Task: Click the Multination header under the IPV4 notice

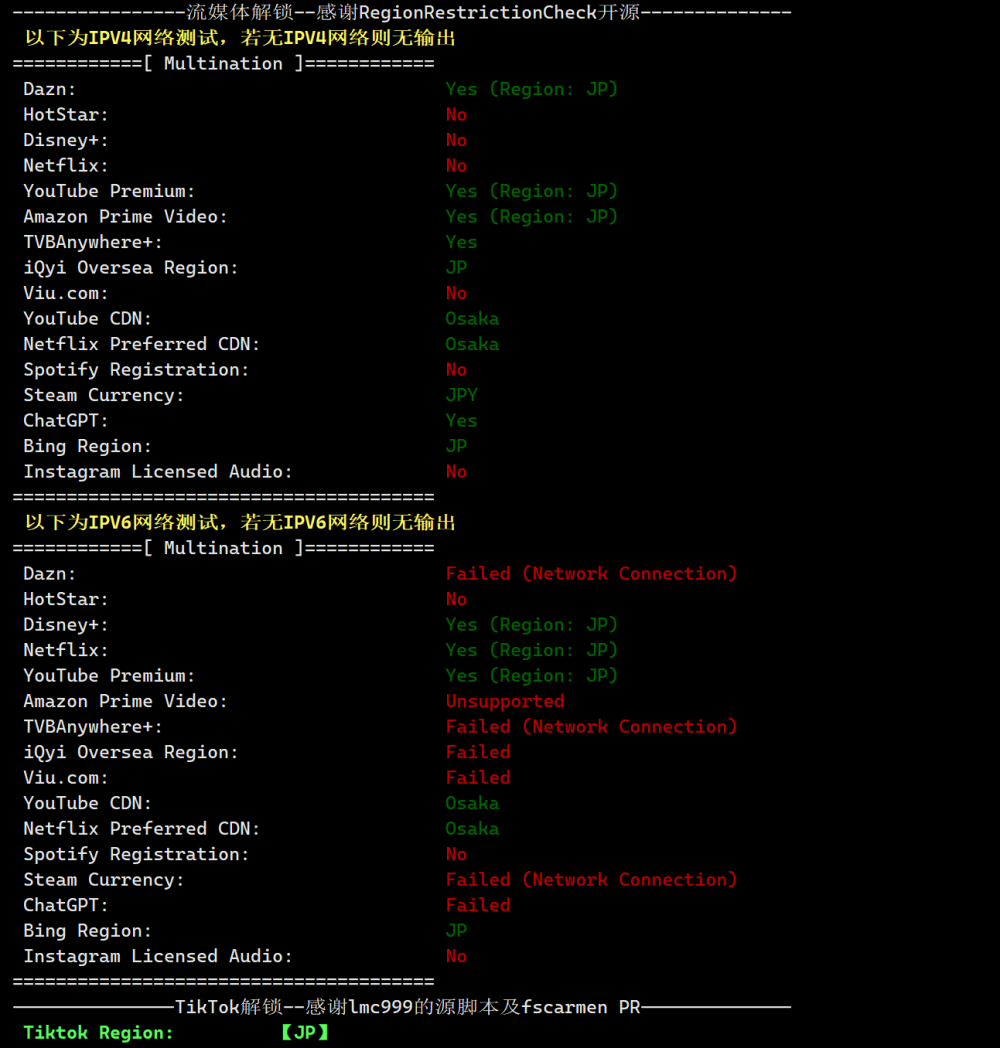Action: (x=223, y=64)
